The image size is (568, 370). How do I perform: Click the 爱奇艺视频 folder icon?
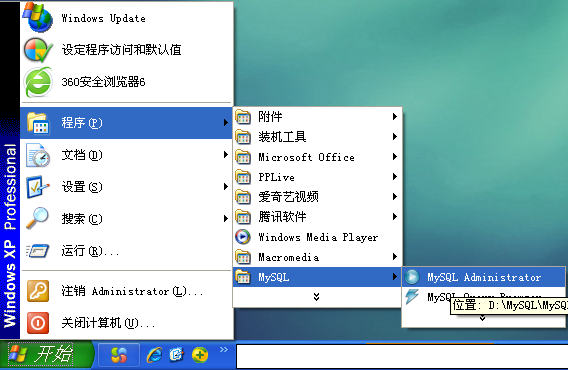tap(243, 197)
